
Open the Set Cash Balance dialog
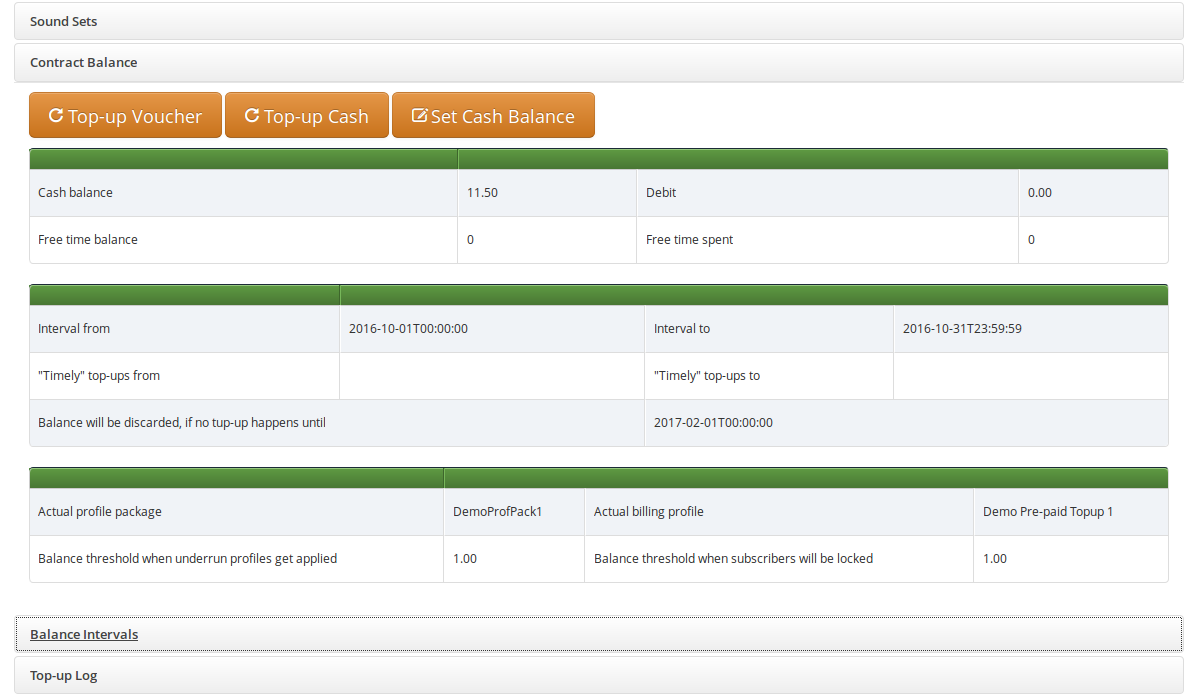pos(493,115)
